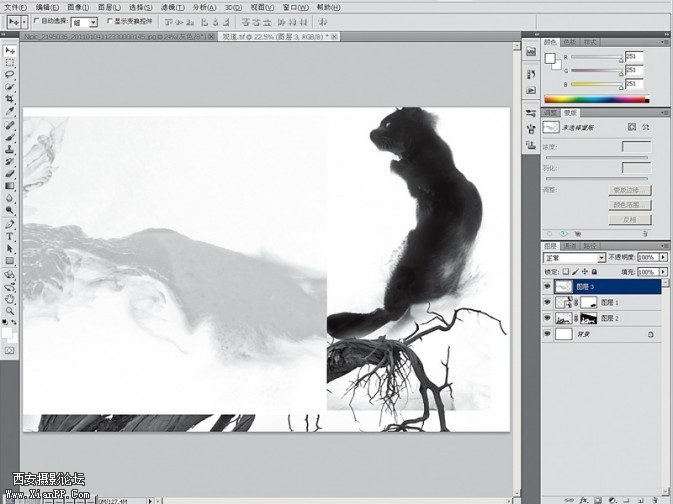Image resolution: width=673 pixels, height=504 pixels.
Task: Select the 3D Rotate tool
Action: 9,275
